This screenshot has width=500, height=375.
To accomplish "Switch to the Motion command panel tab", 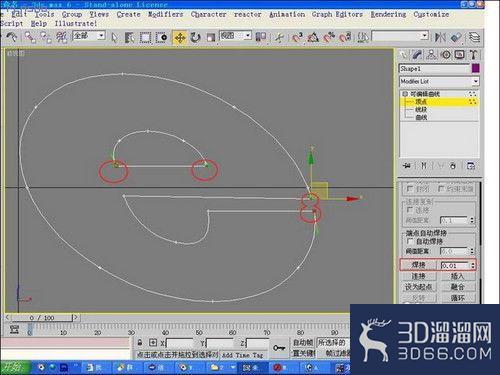I will tap(446, 55).
